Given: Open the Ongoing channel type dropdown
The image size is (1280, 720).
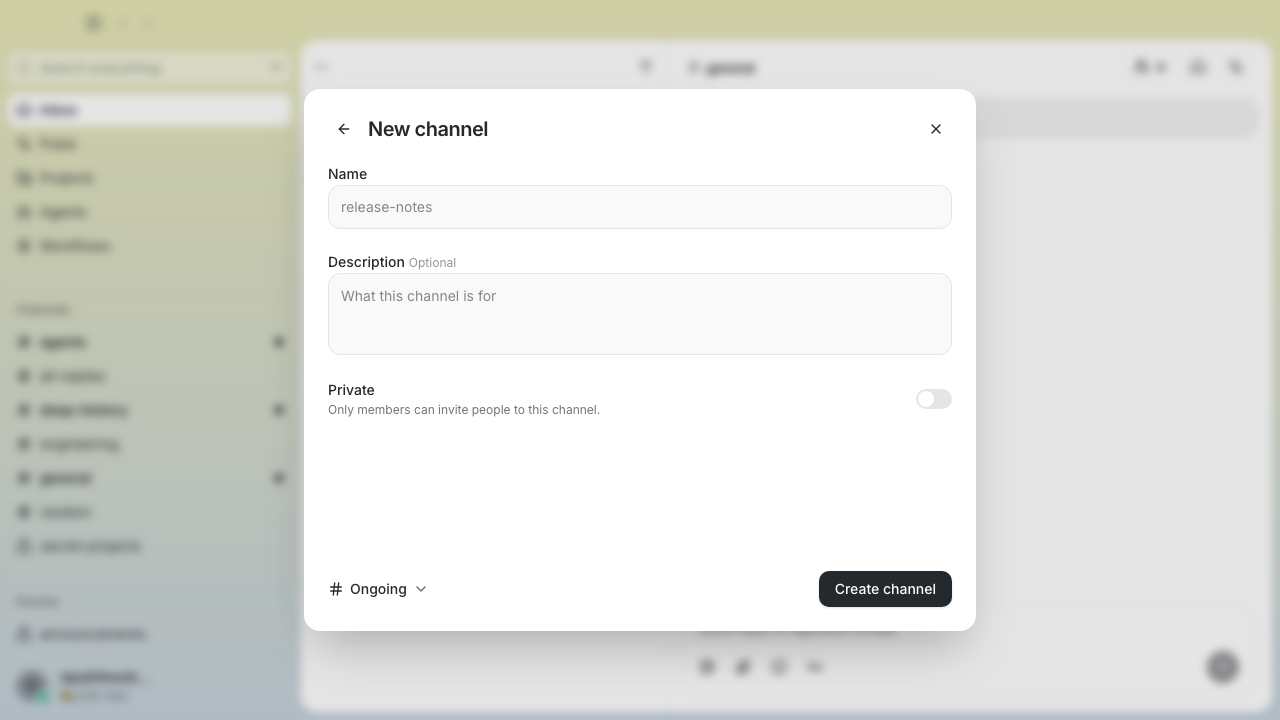Looking at the screenshot, I should [x=378, y=589].
